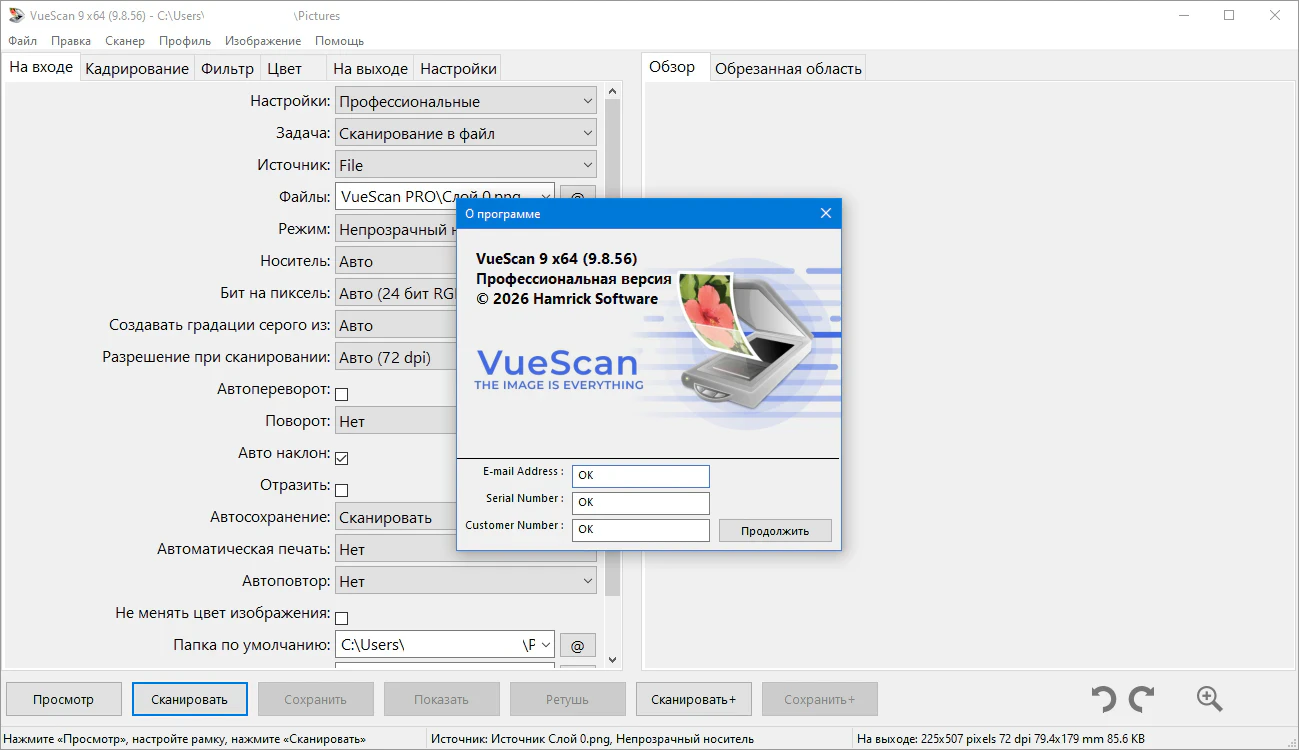
Task: Open the Сканер menu
Action: pyautogui.click(x=125, y=41)
